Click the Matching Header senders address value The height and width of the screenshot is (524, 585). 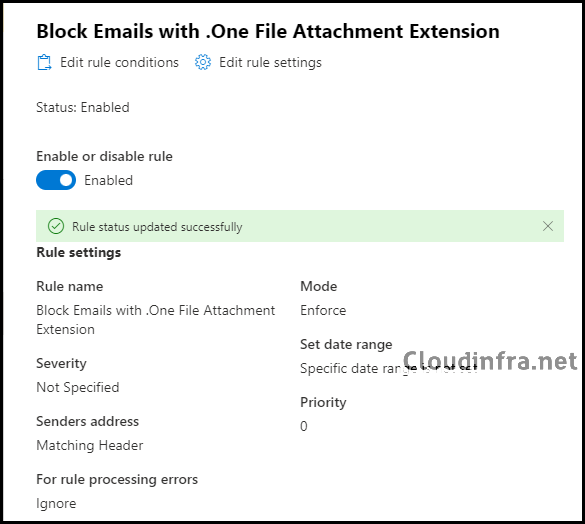[90, 445]
